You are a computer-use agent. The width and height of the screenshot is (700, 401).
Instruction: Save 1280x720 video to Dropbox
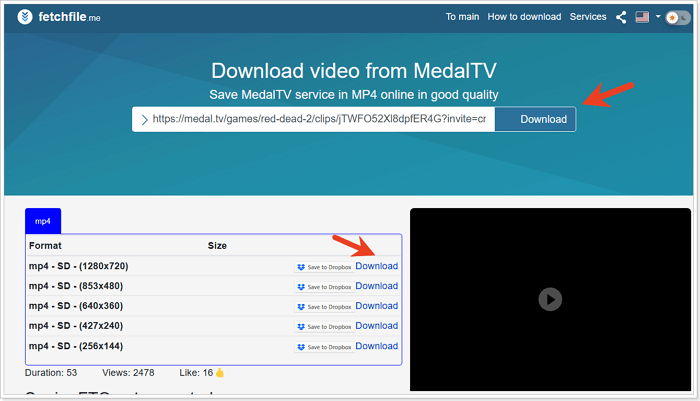[x=325, y=267]
